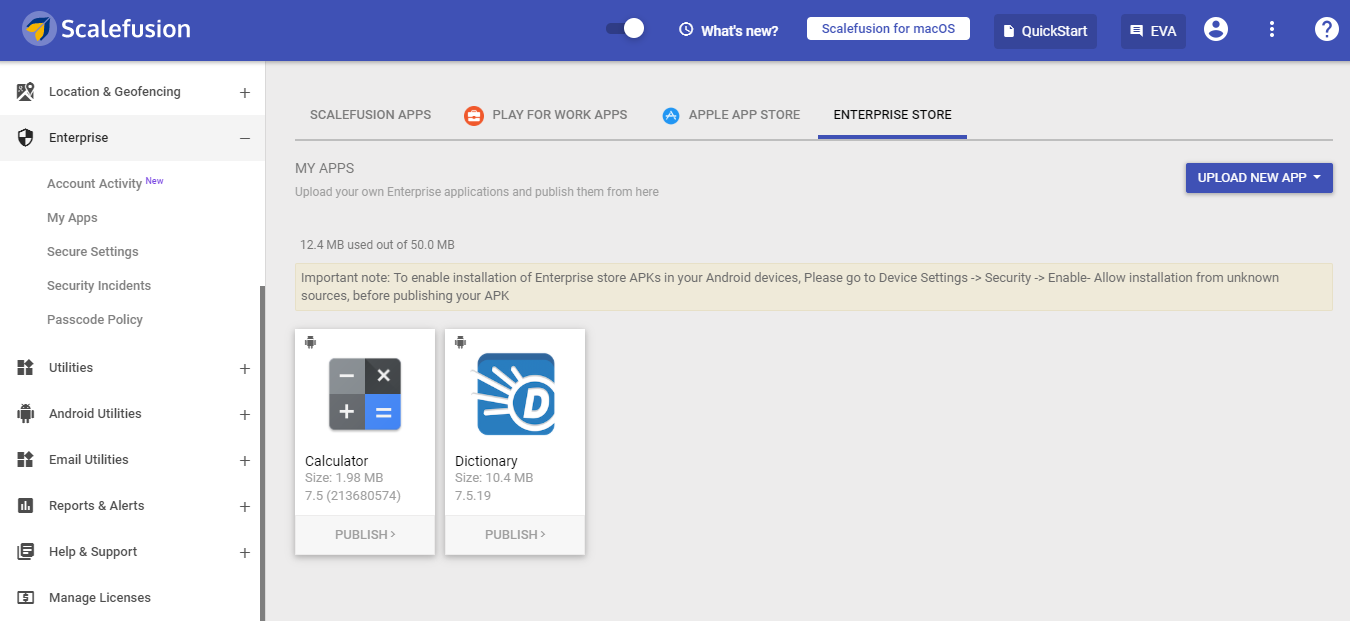1350x621 pixels.
Task: Click the Dictionary app name
Action: click(x=486, y=461)
